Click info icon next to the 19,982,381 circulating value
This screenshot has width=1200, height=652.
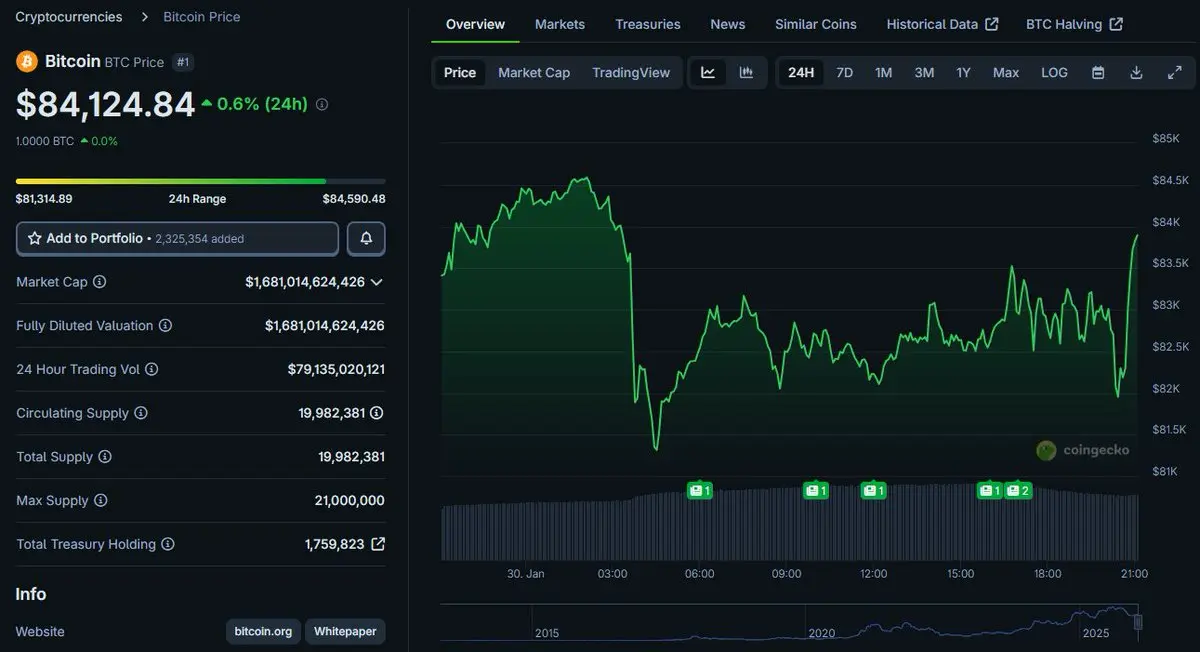pos(377,413)
